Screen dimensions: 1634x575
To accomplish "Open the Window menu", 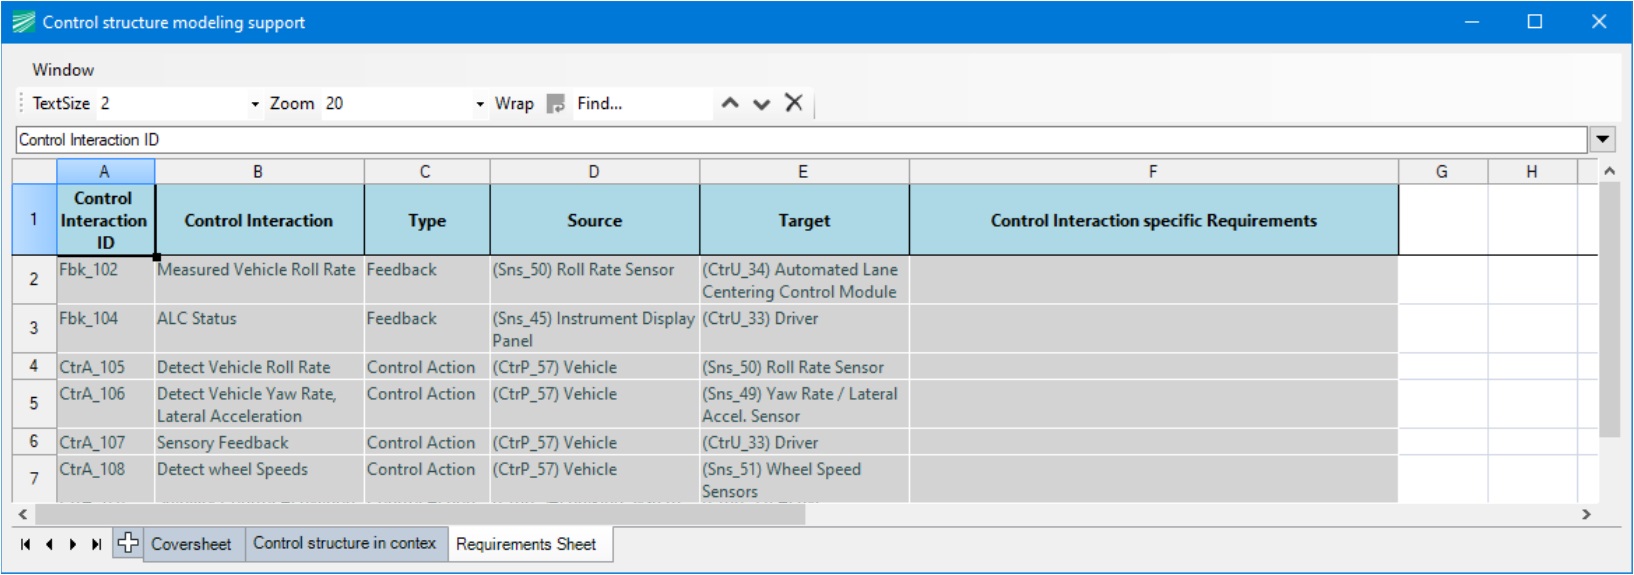I will (63, 70).
